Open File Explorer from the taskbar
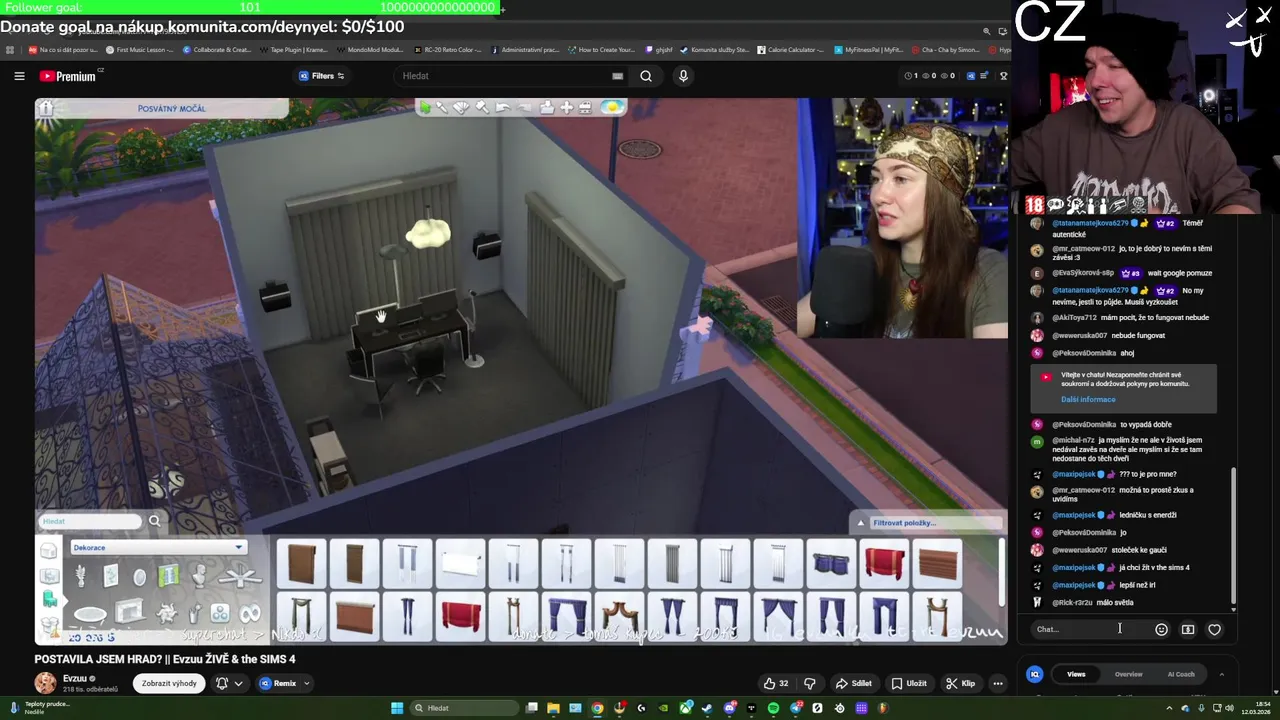Image resolution: width=1280 pixels, height=720 pixels. [552, 708]
